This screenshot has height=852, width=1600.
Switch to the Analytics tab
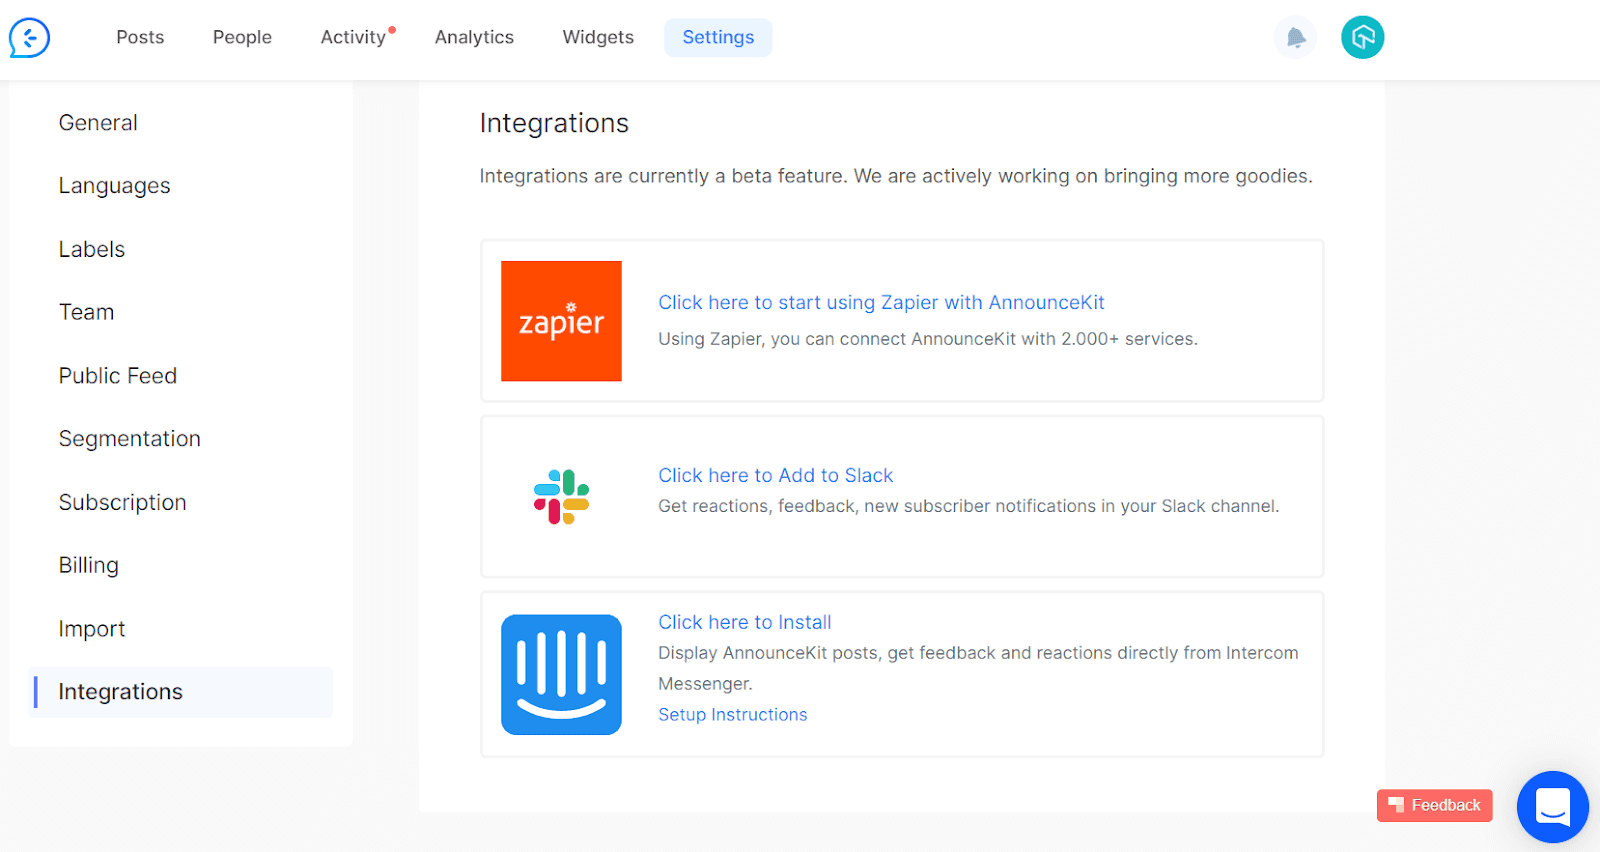pos(474,37)
